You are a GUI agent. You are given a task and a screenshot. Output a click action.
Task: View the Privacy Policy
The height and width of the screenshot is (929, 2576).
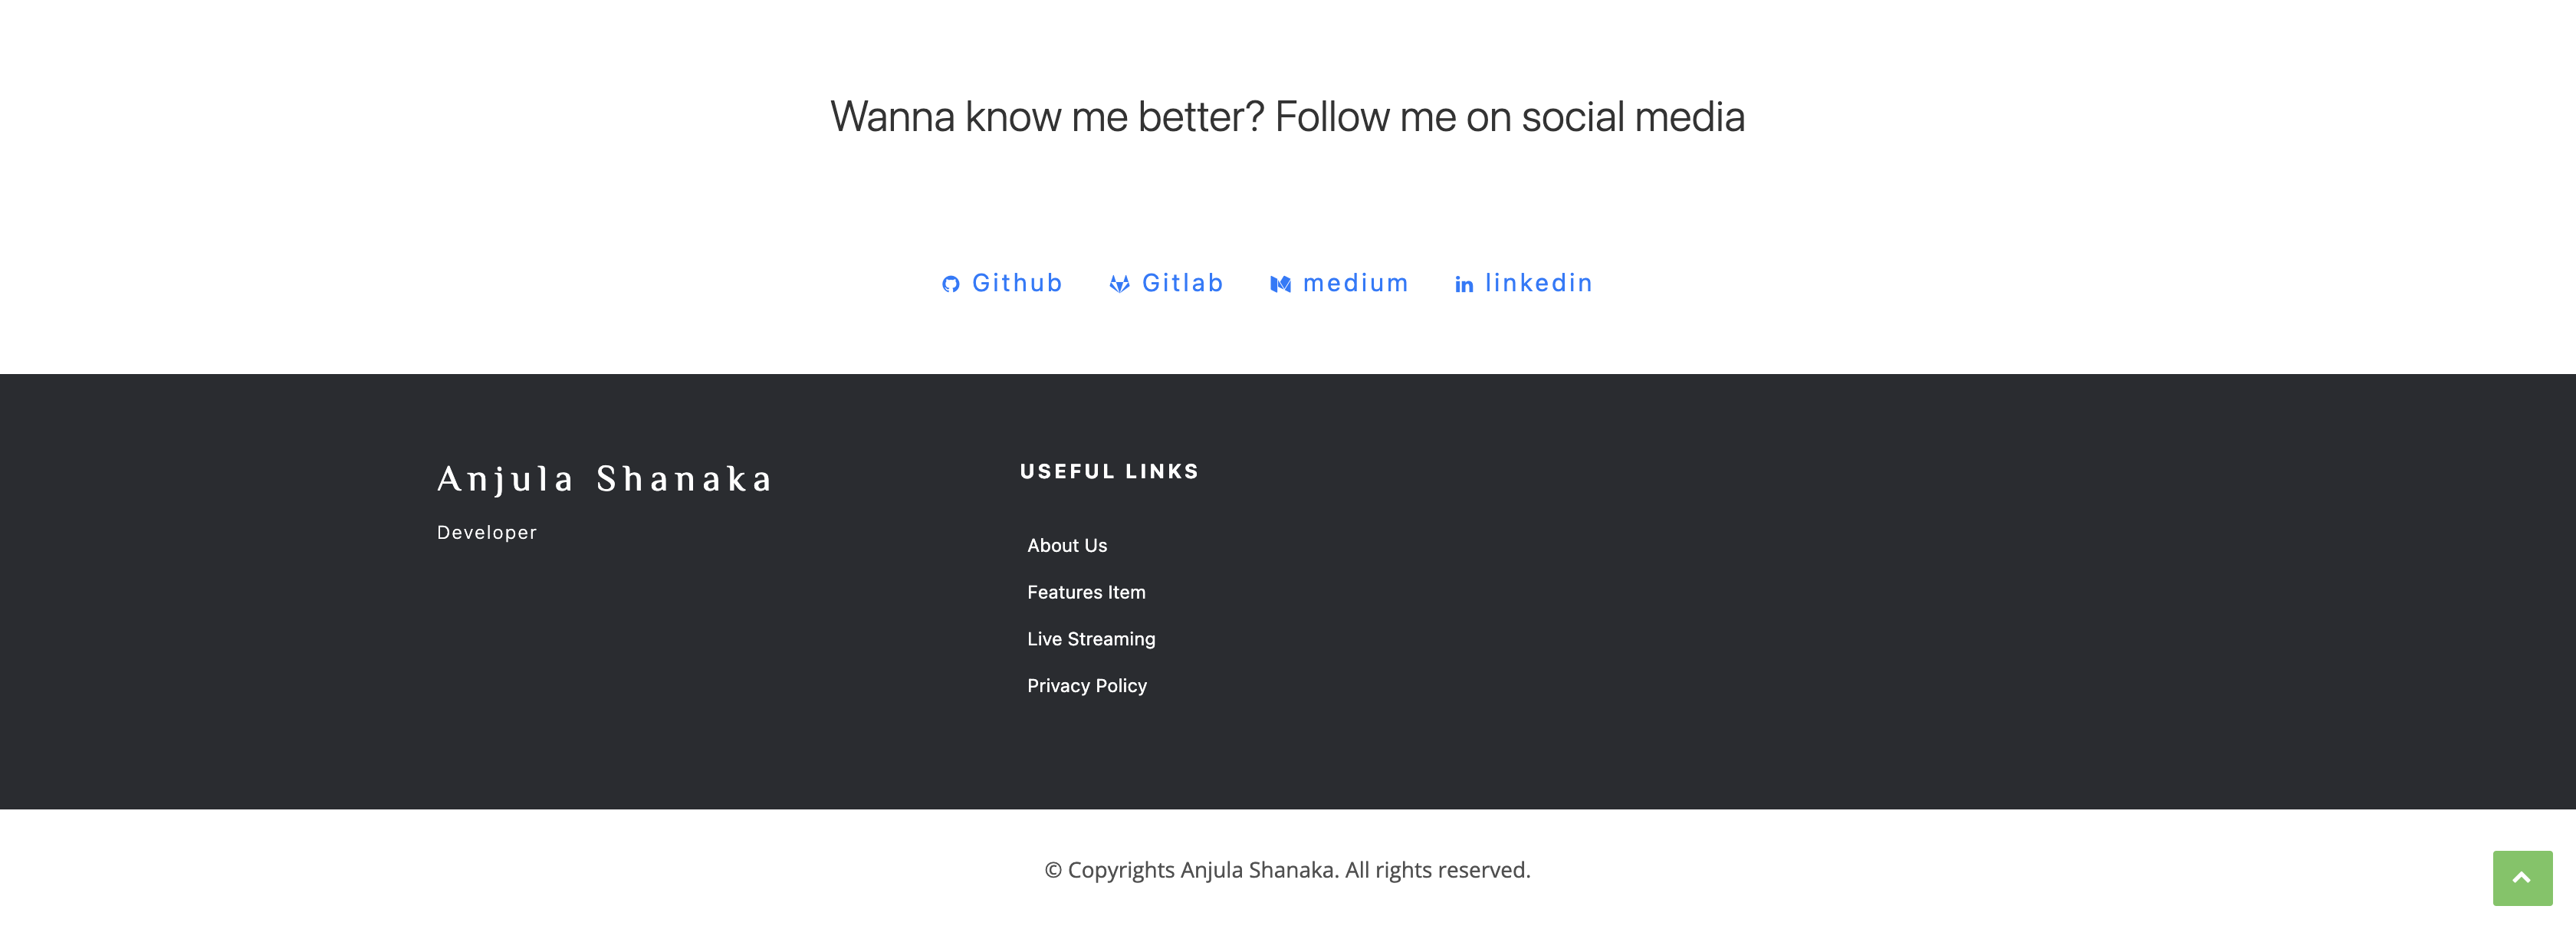[x=1086, y=686]
